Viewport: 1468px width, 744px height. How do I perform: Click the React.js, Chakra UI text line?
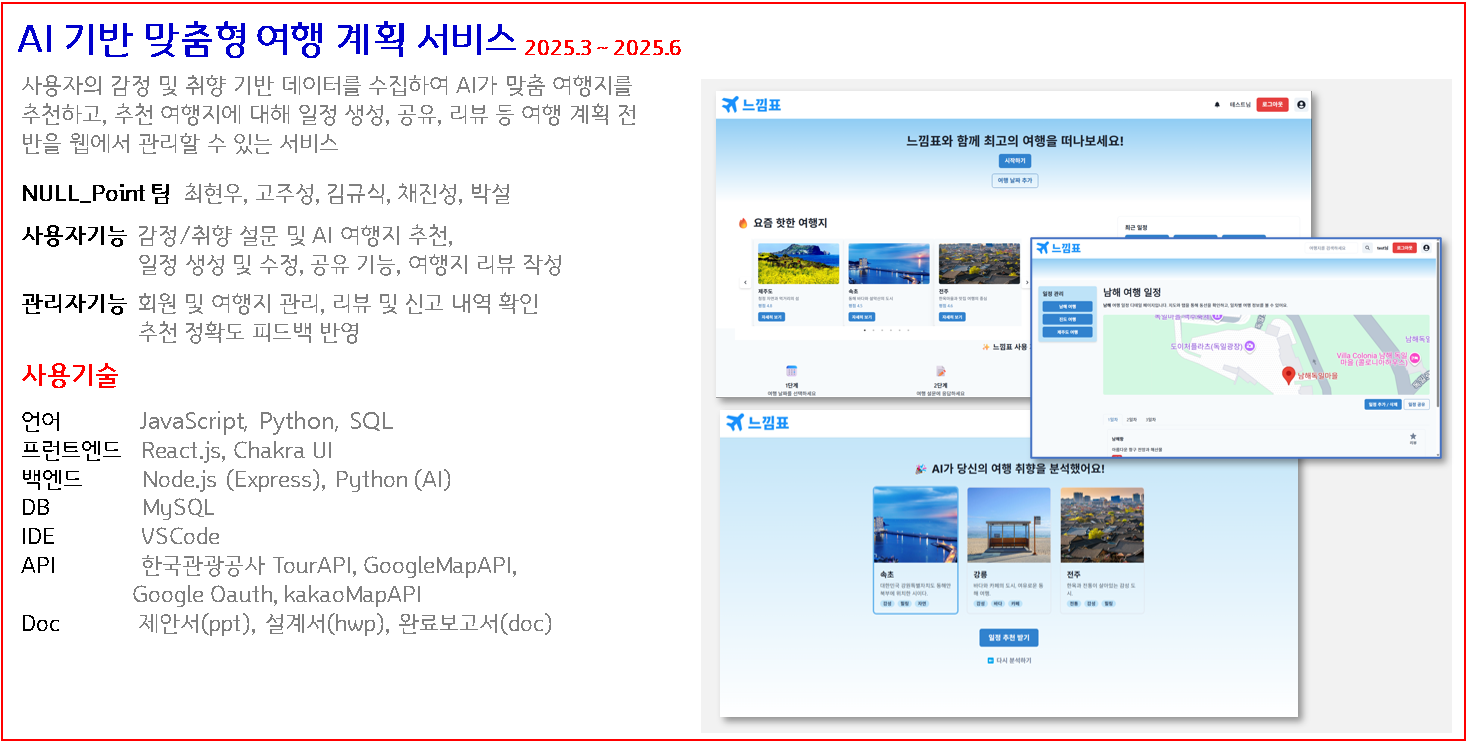pyautogui.click(x=237, y=450)
